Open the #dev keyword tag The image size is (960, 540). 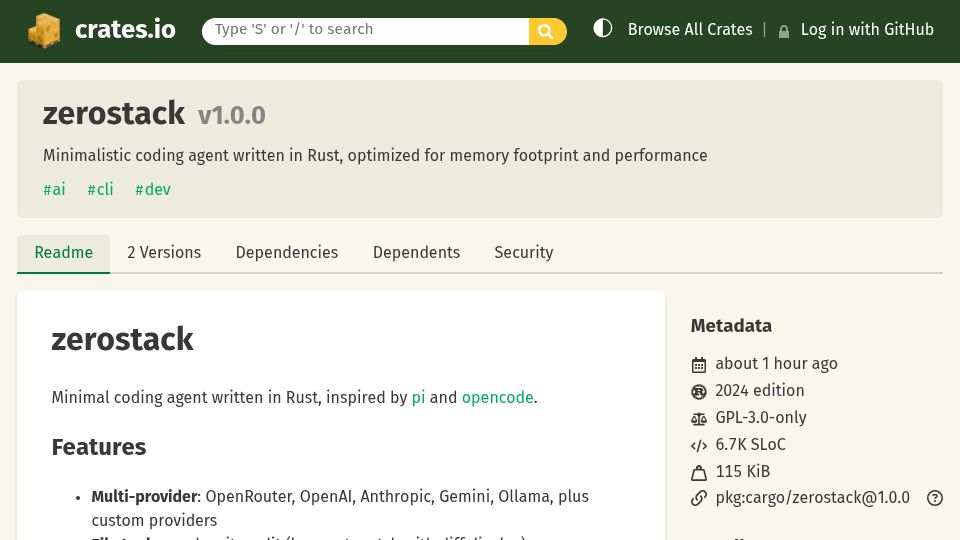[153, 189]
